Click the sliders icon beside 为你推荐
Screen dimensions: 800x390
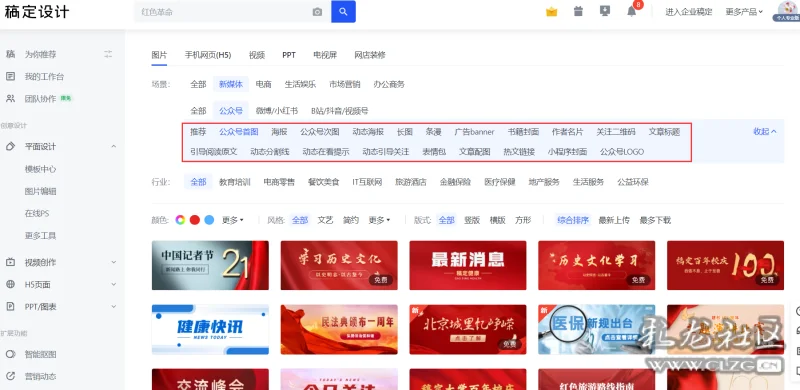click(108, 54)
